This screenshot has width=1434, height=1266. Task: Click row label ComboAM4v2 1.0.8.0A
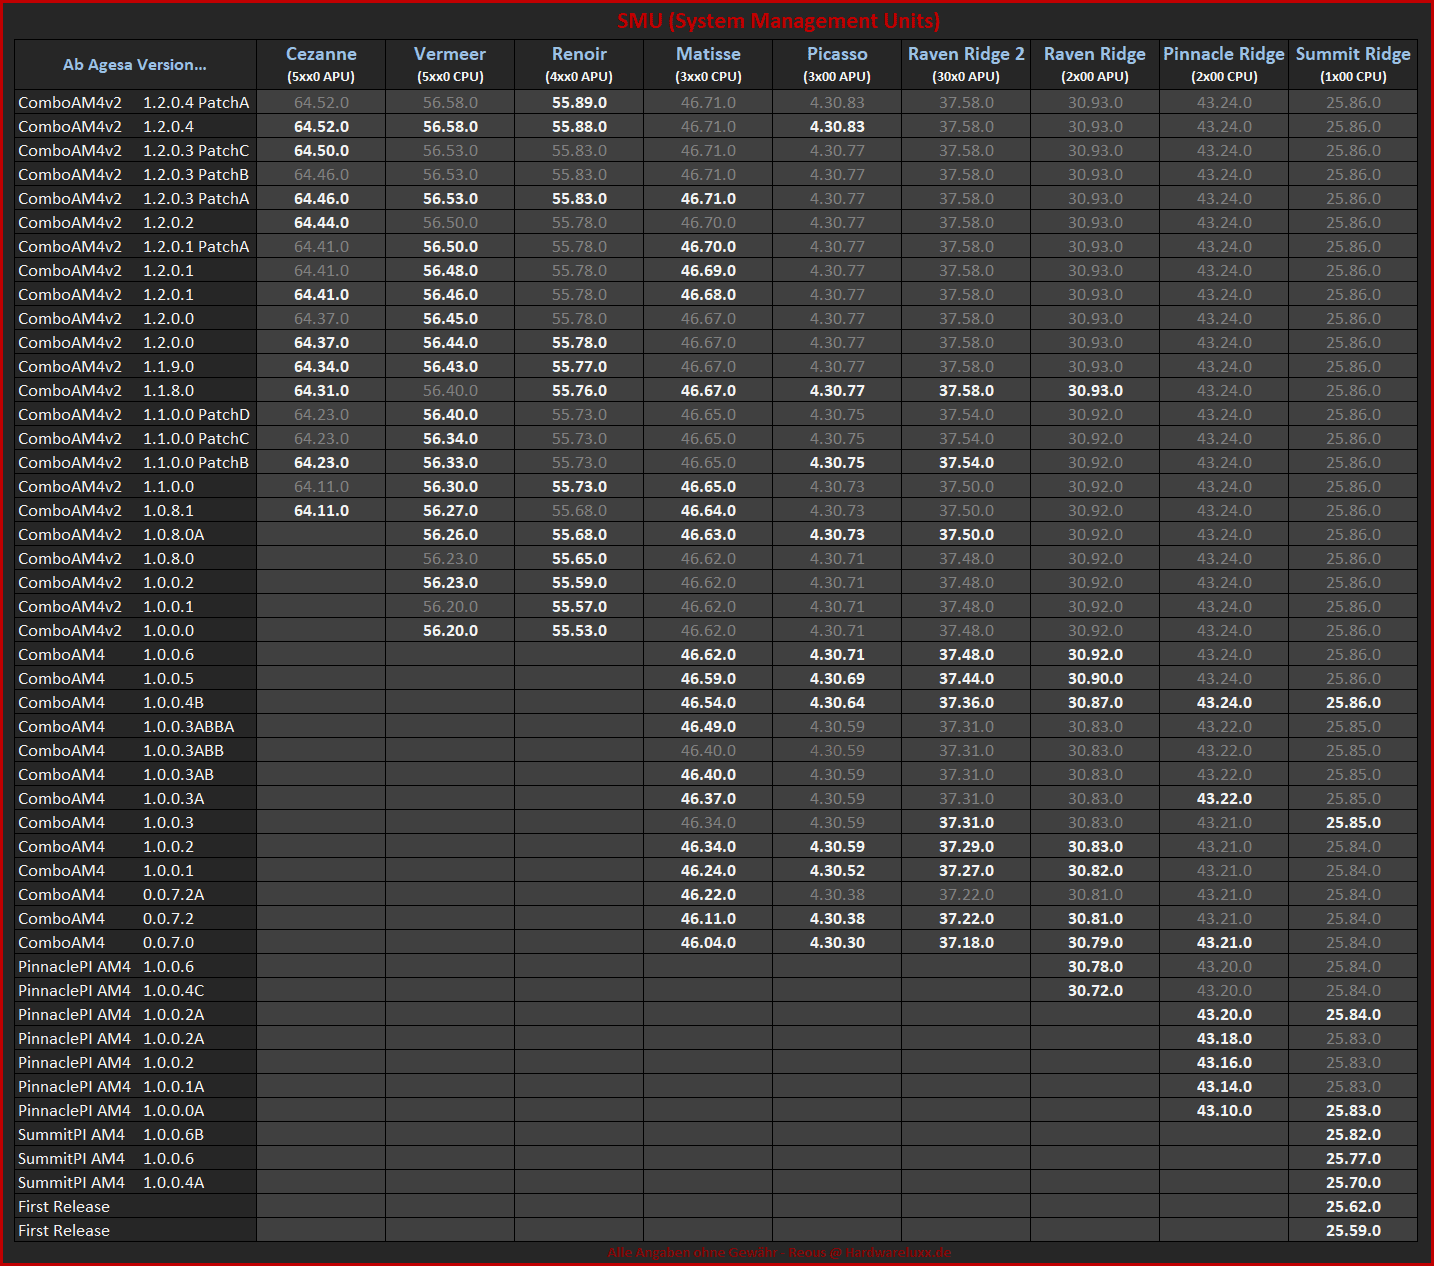click(x=135, y=534)
